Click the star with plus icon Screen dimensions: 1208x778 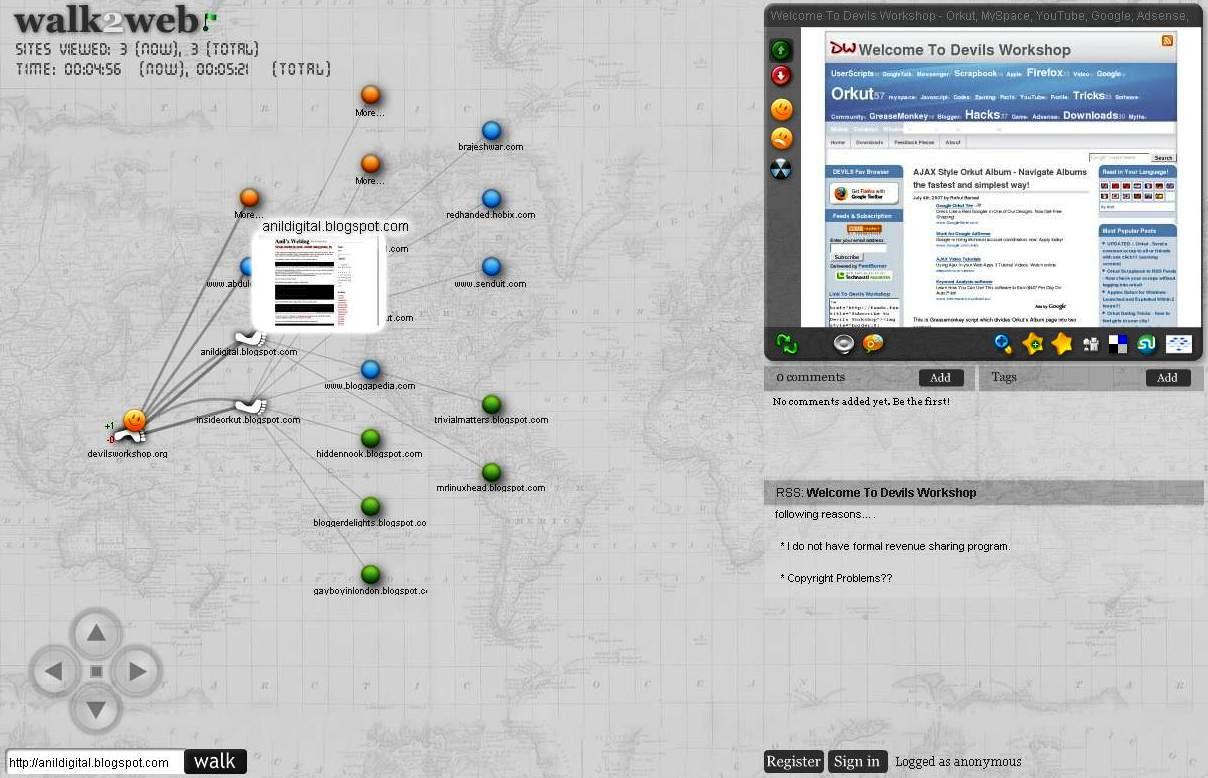coord(1032,344)
